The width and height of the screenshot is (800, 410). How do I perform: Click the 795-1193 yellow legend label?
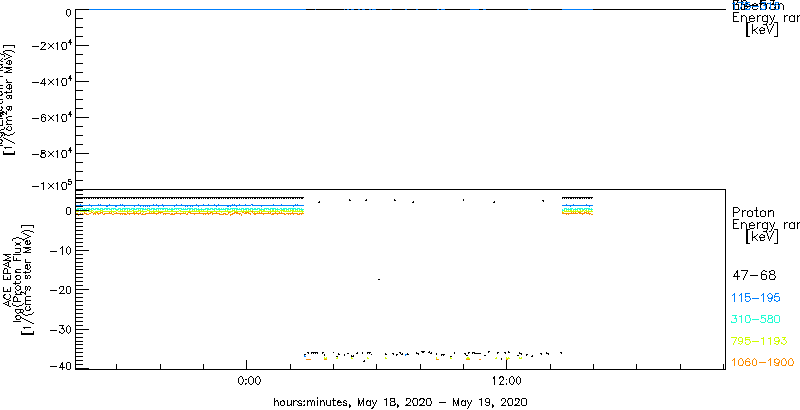coord(760,341)
